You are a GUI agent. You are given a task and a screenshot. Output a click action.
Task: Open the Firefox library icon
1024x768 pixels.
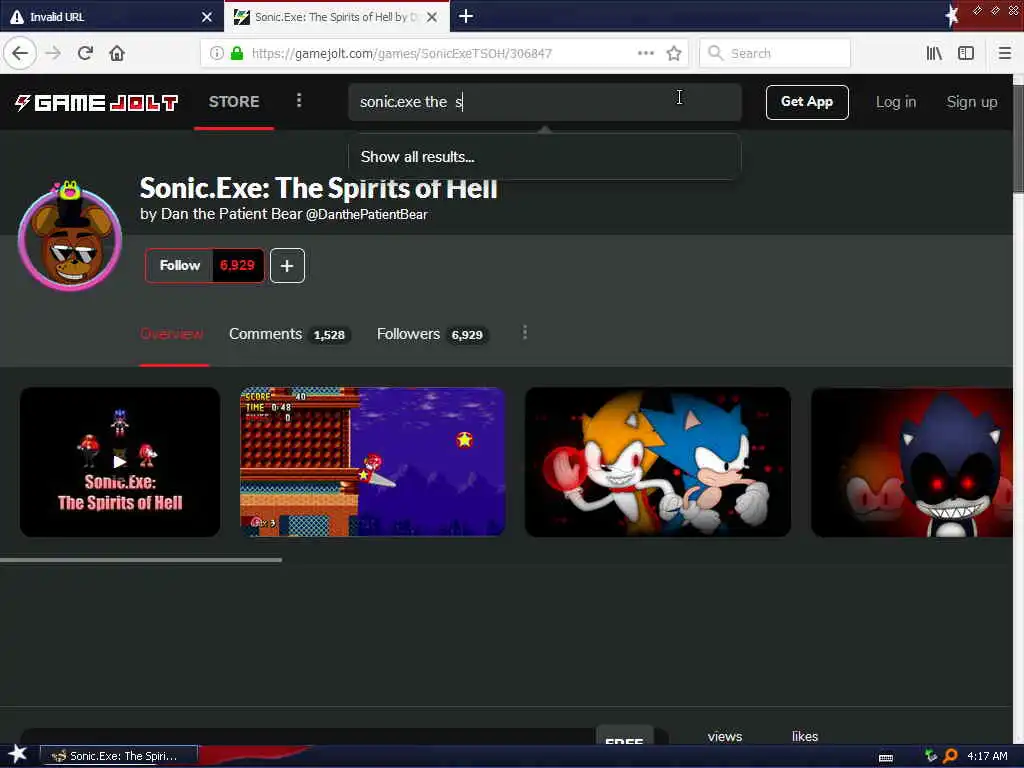click(x=934, y=53)
